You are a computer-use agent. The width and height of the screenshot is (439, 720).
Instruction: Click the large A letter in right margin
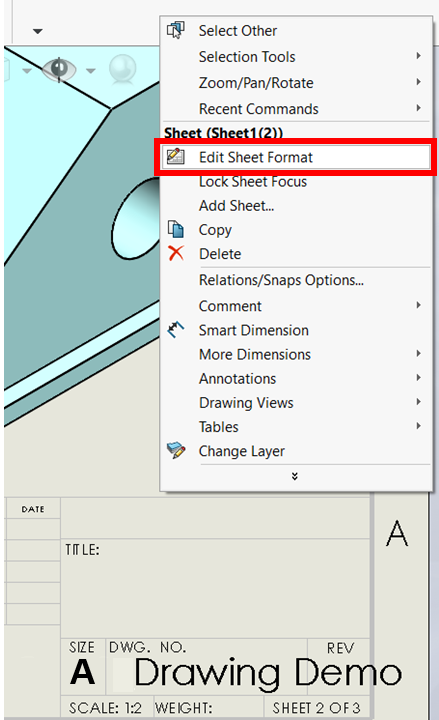(397, 533)
